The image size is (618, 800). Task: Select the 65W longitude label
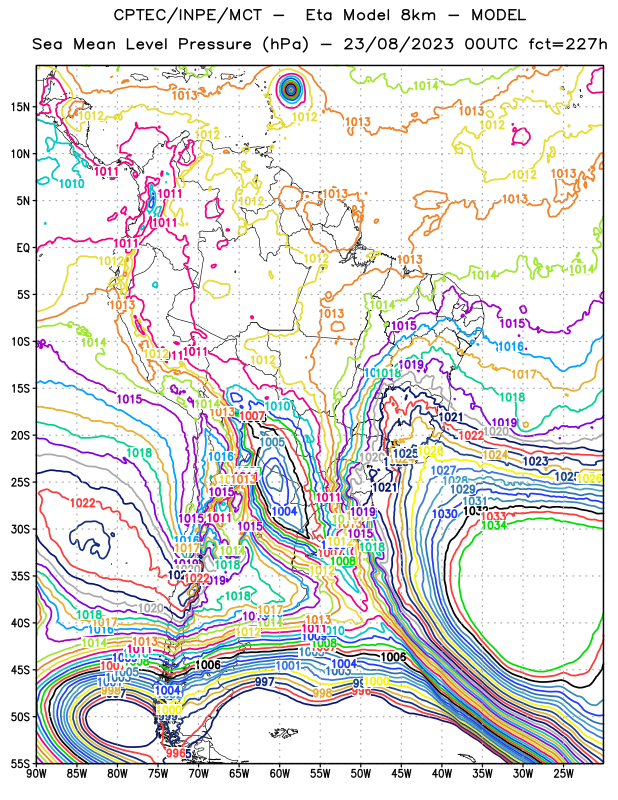[x=239, y=774]
